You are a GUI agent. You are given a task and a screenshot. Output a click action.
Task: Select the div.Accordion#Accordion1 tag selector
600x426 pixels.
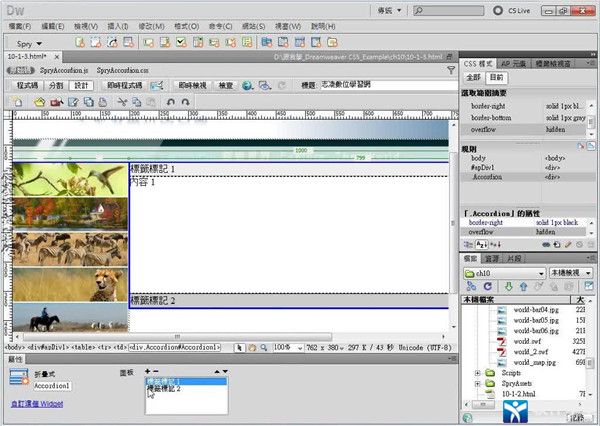pos(174,348)
